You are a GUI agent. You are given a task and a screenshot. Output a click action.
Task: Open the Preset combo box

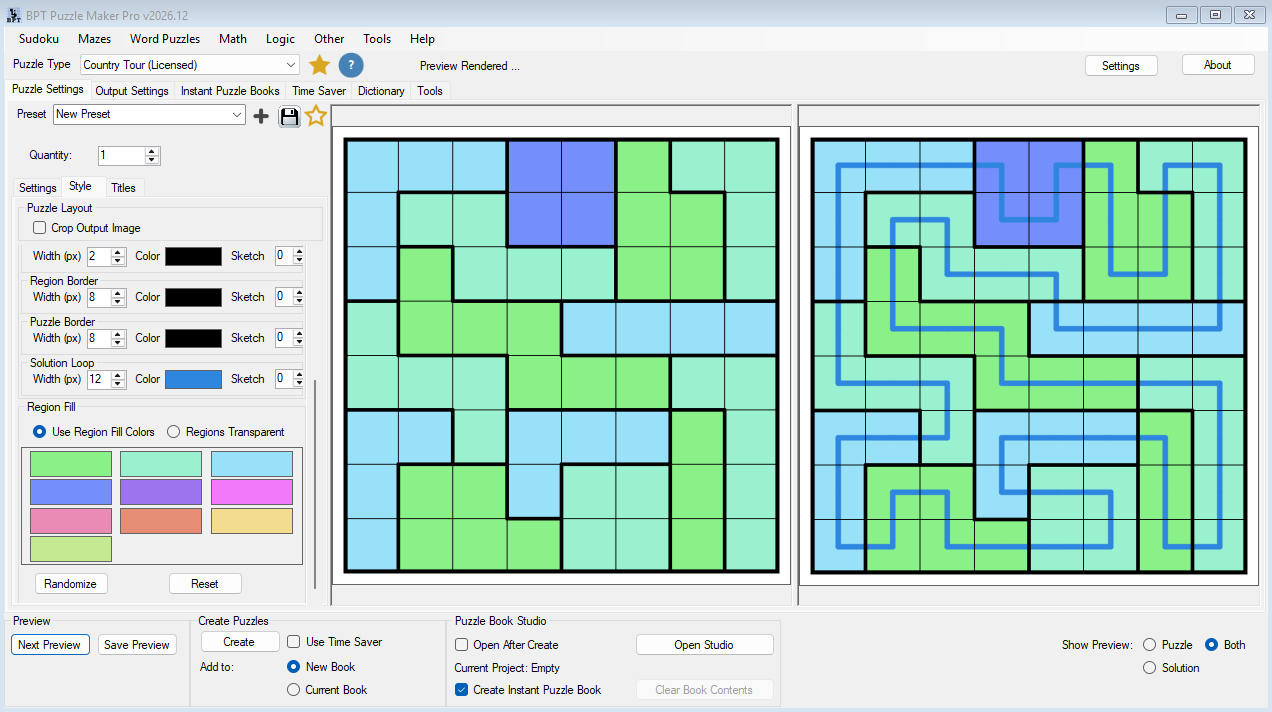point(149,114)
